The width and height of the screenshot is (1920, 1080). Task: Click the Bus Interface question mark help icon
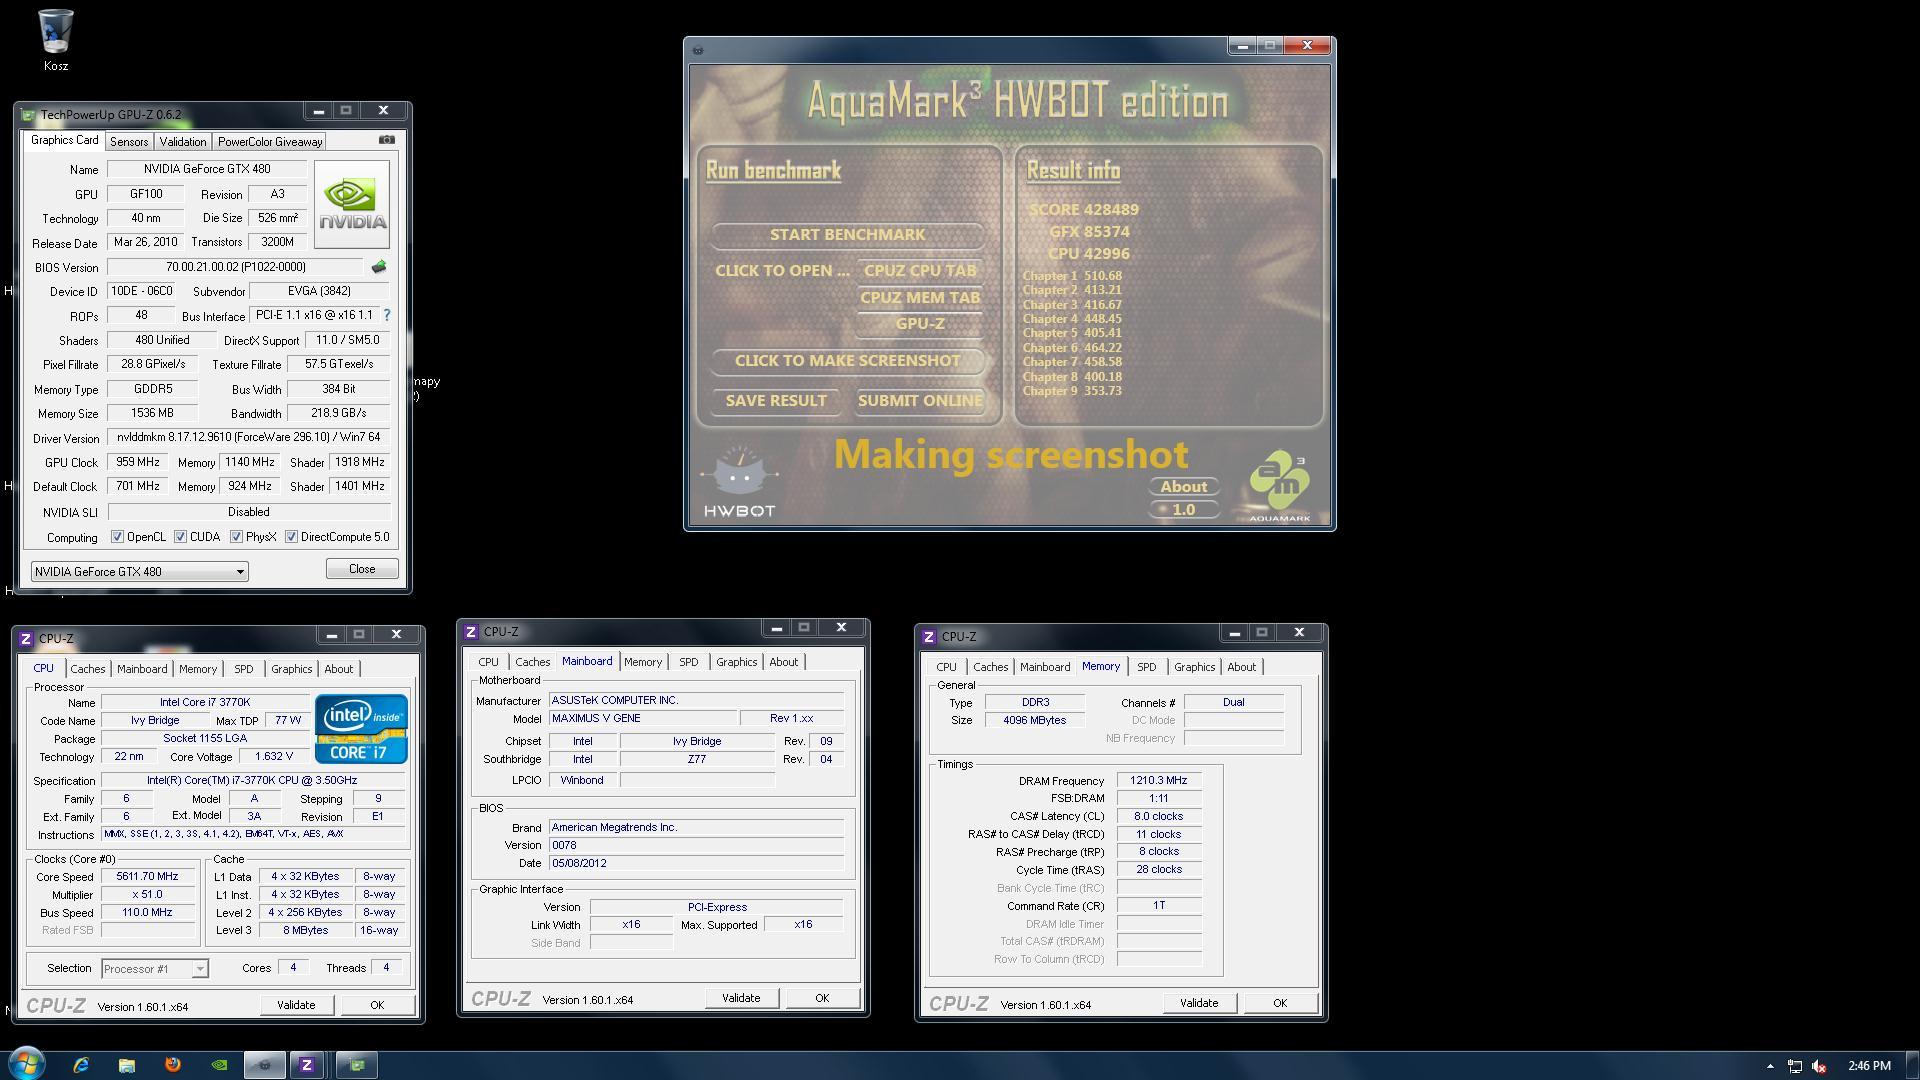pyautogui.click(x=387, y=315)
